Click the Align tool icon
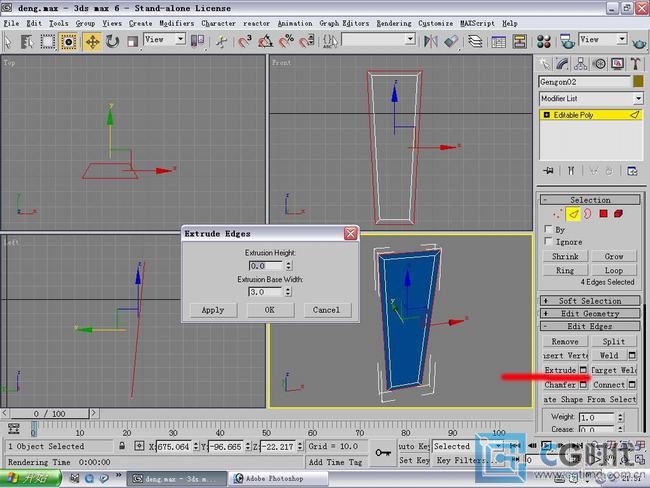The width and height of the screenshot is (650, 488). pos(451,41)
